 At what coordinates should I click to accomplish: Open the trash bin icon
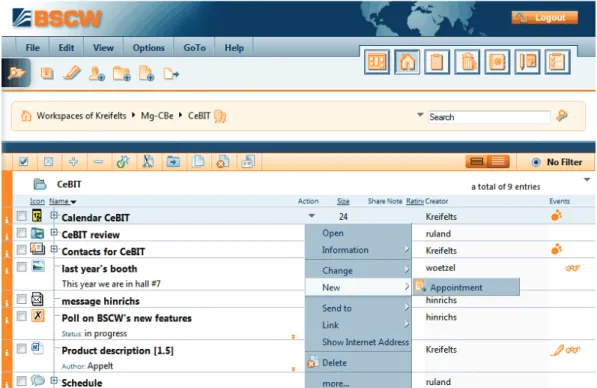click(x=467, y=62)
